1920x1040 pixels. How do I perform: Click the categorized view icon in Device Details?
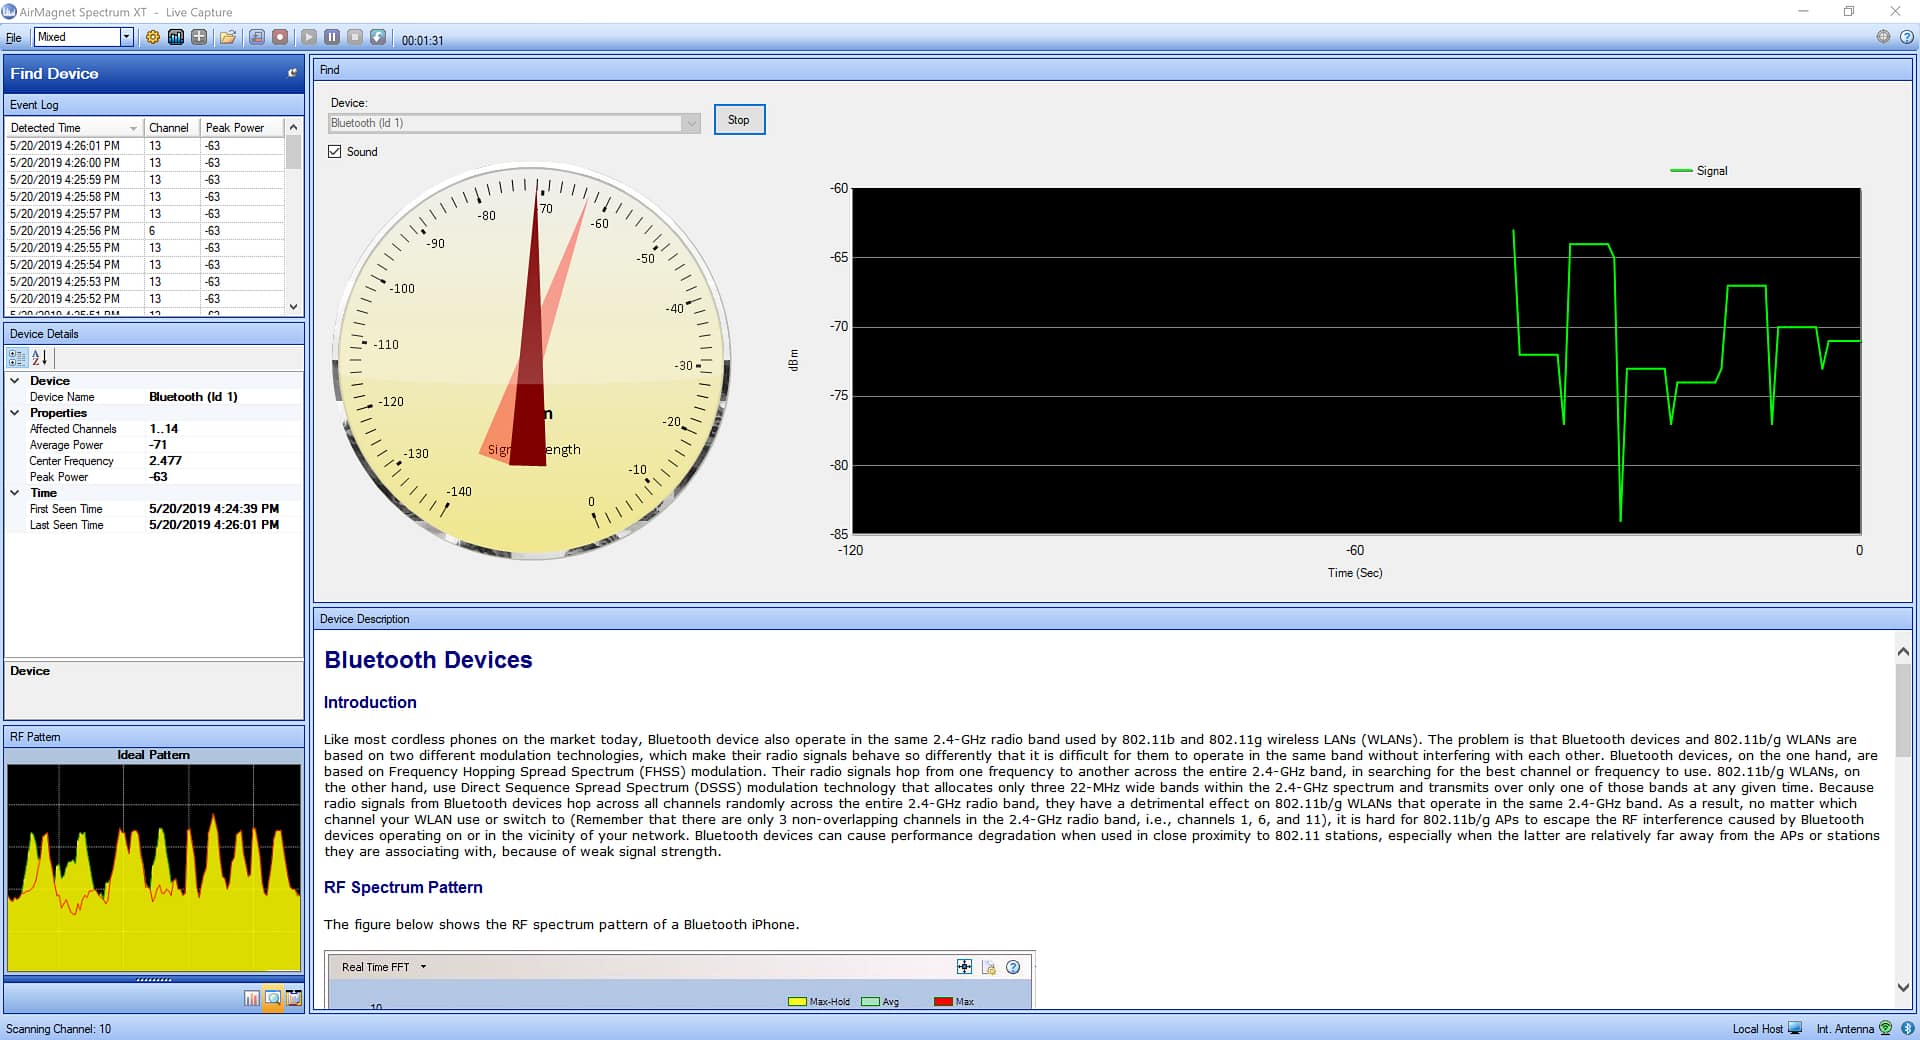coord(17,358)
